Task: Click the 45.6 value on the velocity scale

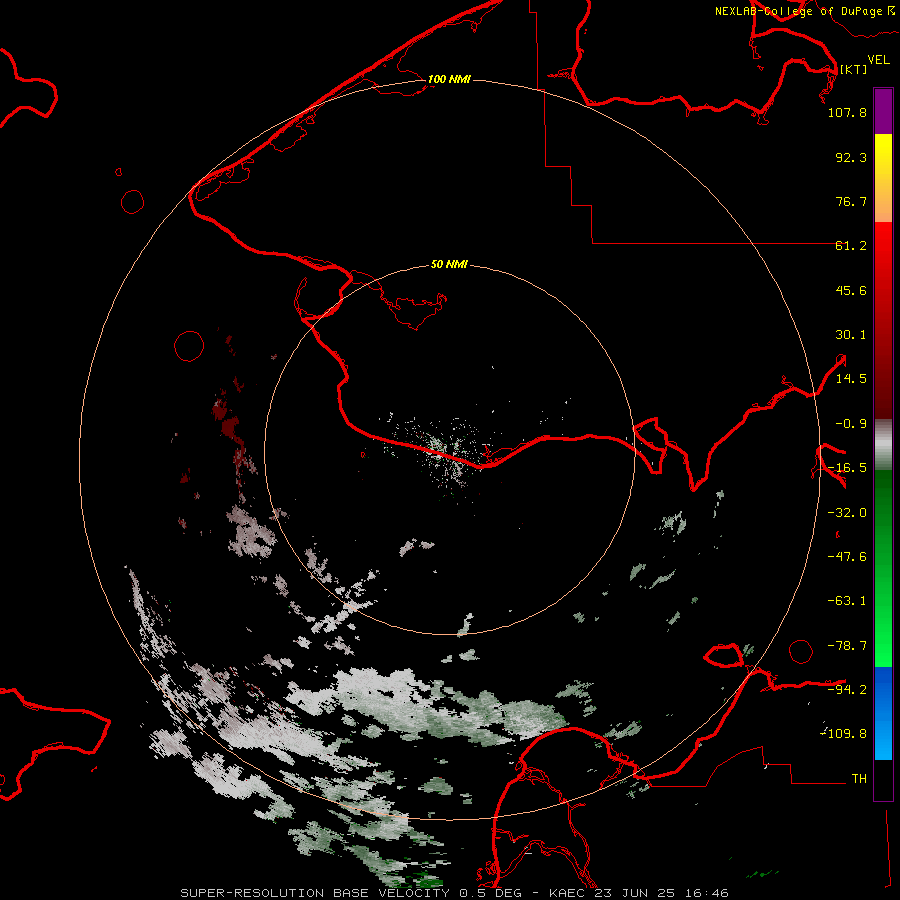Action: (x=851, y=290)
